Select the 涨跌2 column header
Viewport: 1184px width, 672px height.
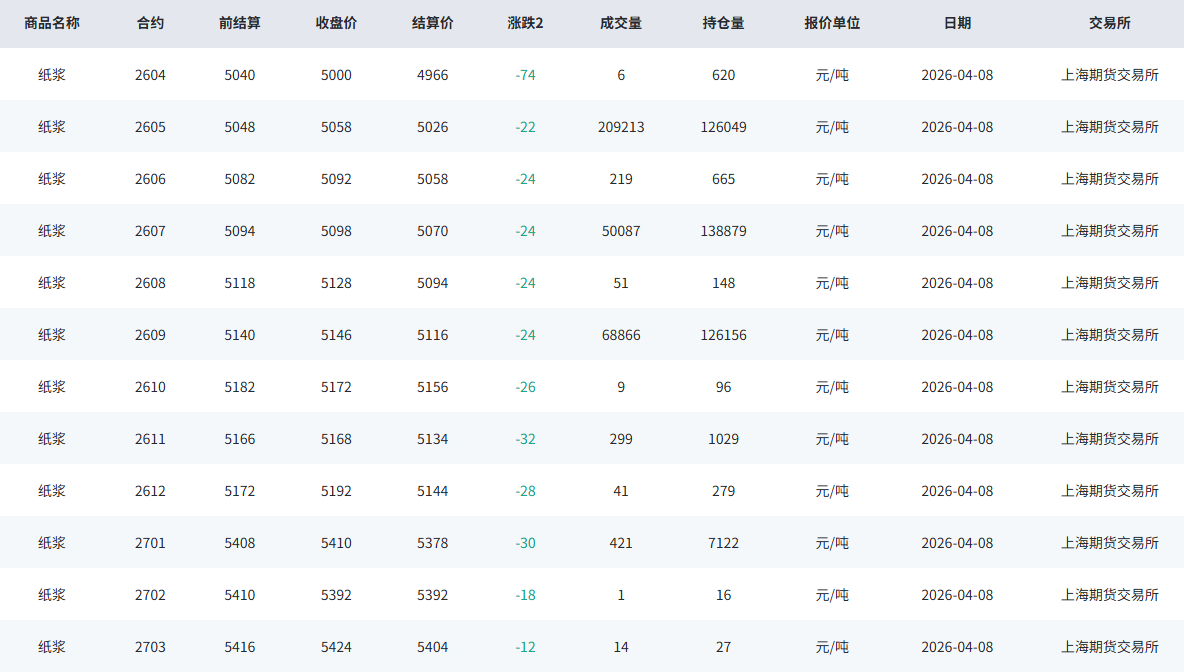pyautogui.click(x=525, y=23)
